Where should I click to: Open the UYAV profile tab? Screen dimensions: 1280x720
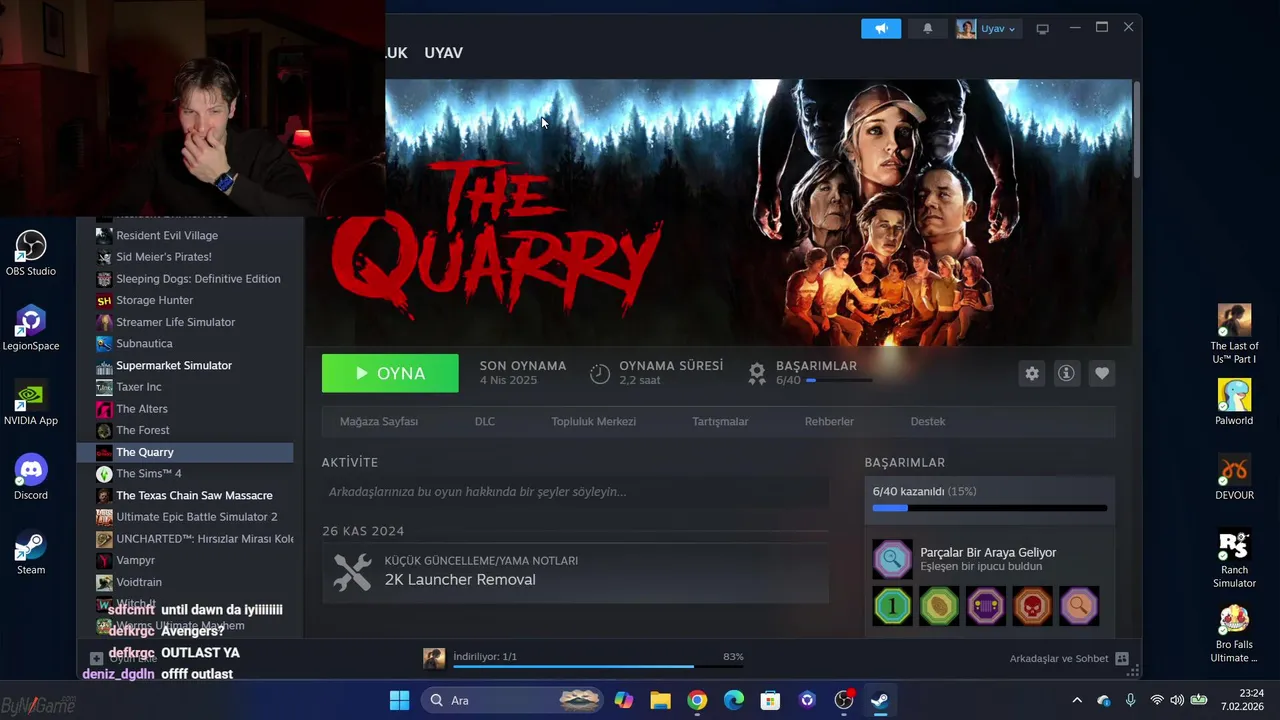443,53
